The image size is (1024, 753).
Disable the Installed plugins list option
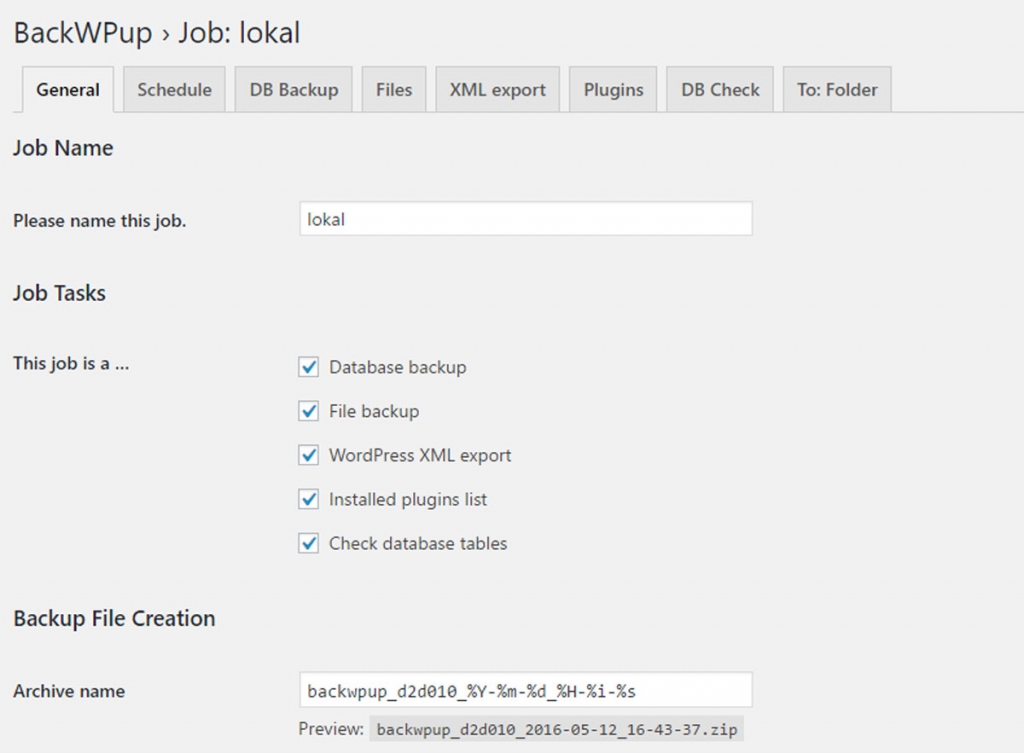tap(308, 499)
